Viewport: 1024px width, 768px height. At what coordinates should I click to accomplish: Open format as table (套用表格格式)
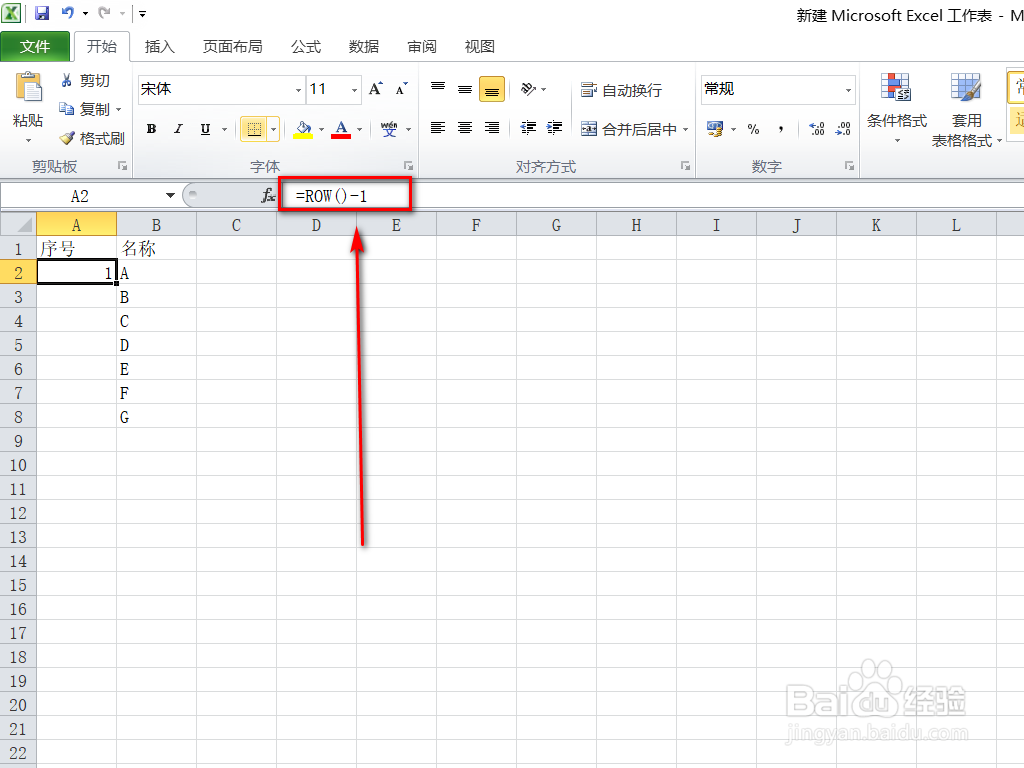(x=966, y=110)
